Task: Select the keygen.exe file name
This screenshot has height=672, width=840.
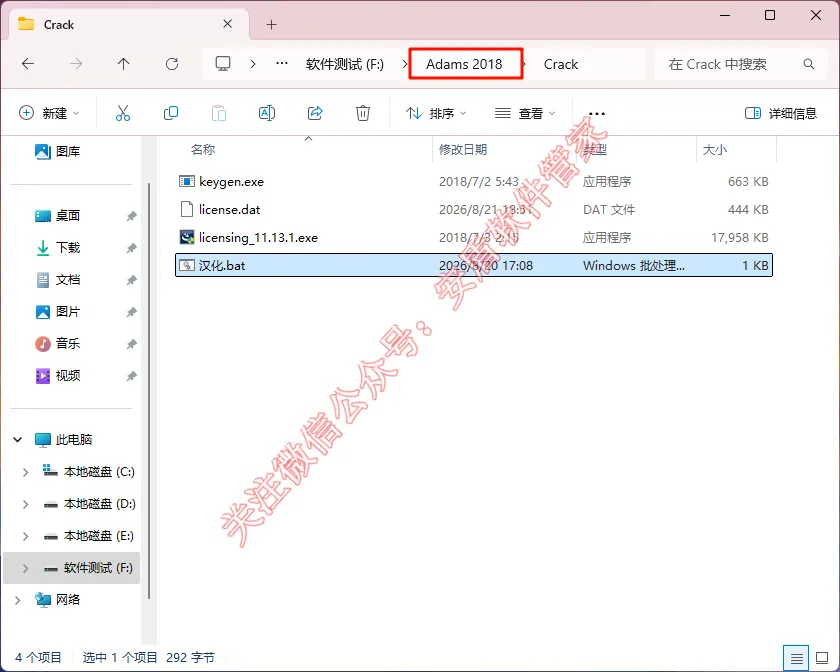Action: (x=231, y=182)
